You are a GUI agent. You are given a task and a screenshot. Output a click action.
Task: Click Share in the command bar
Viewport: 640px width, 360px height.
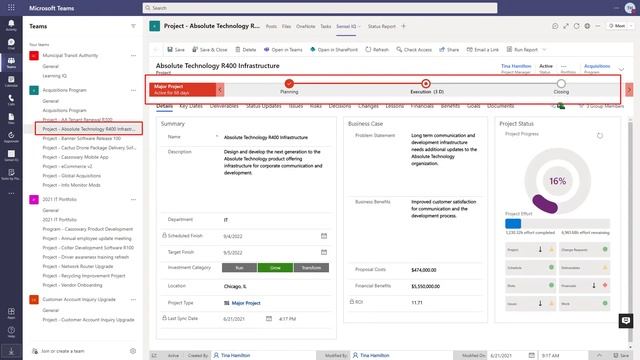(449, 49)
